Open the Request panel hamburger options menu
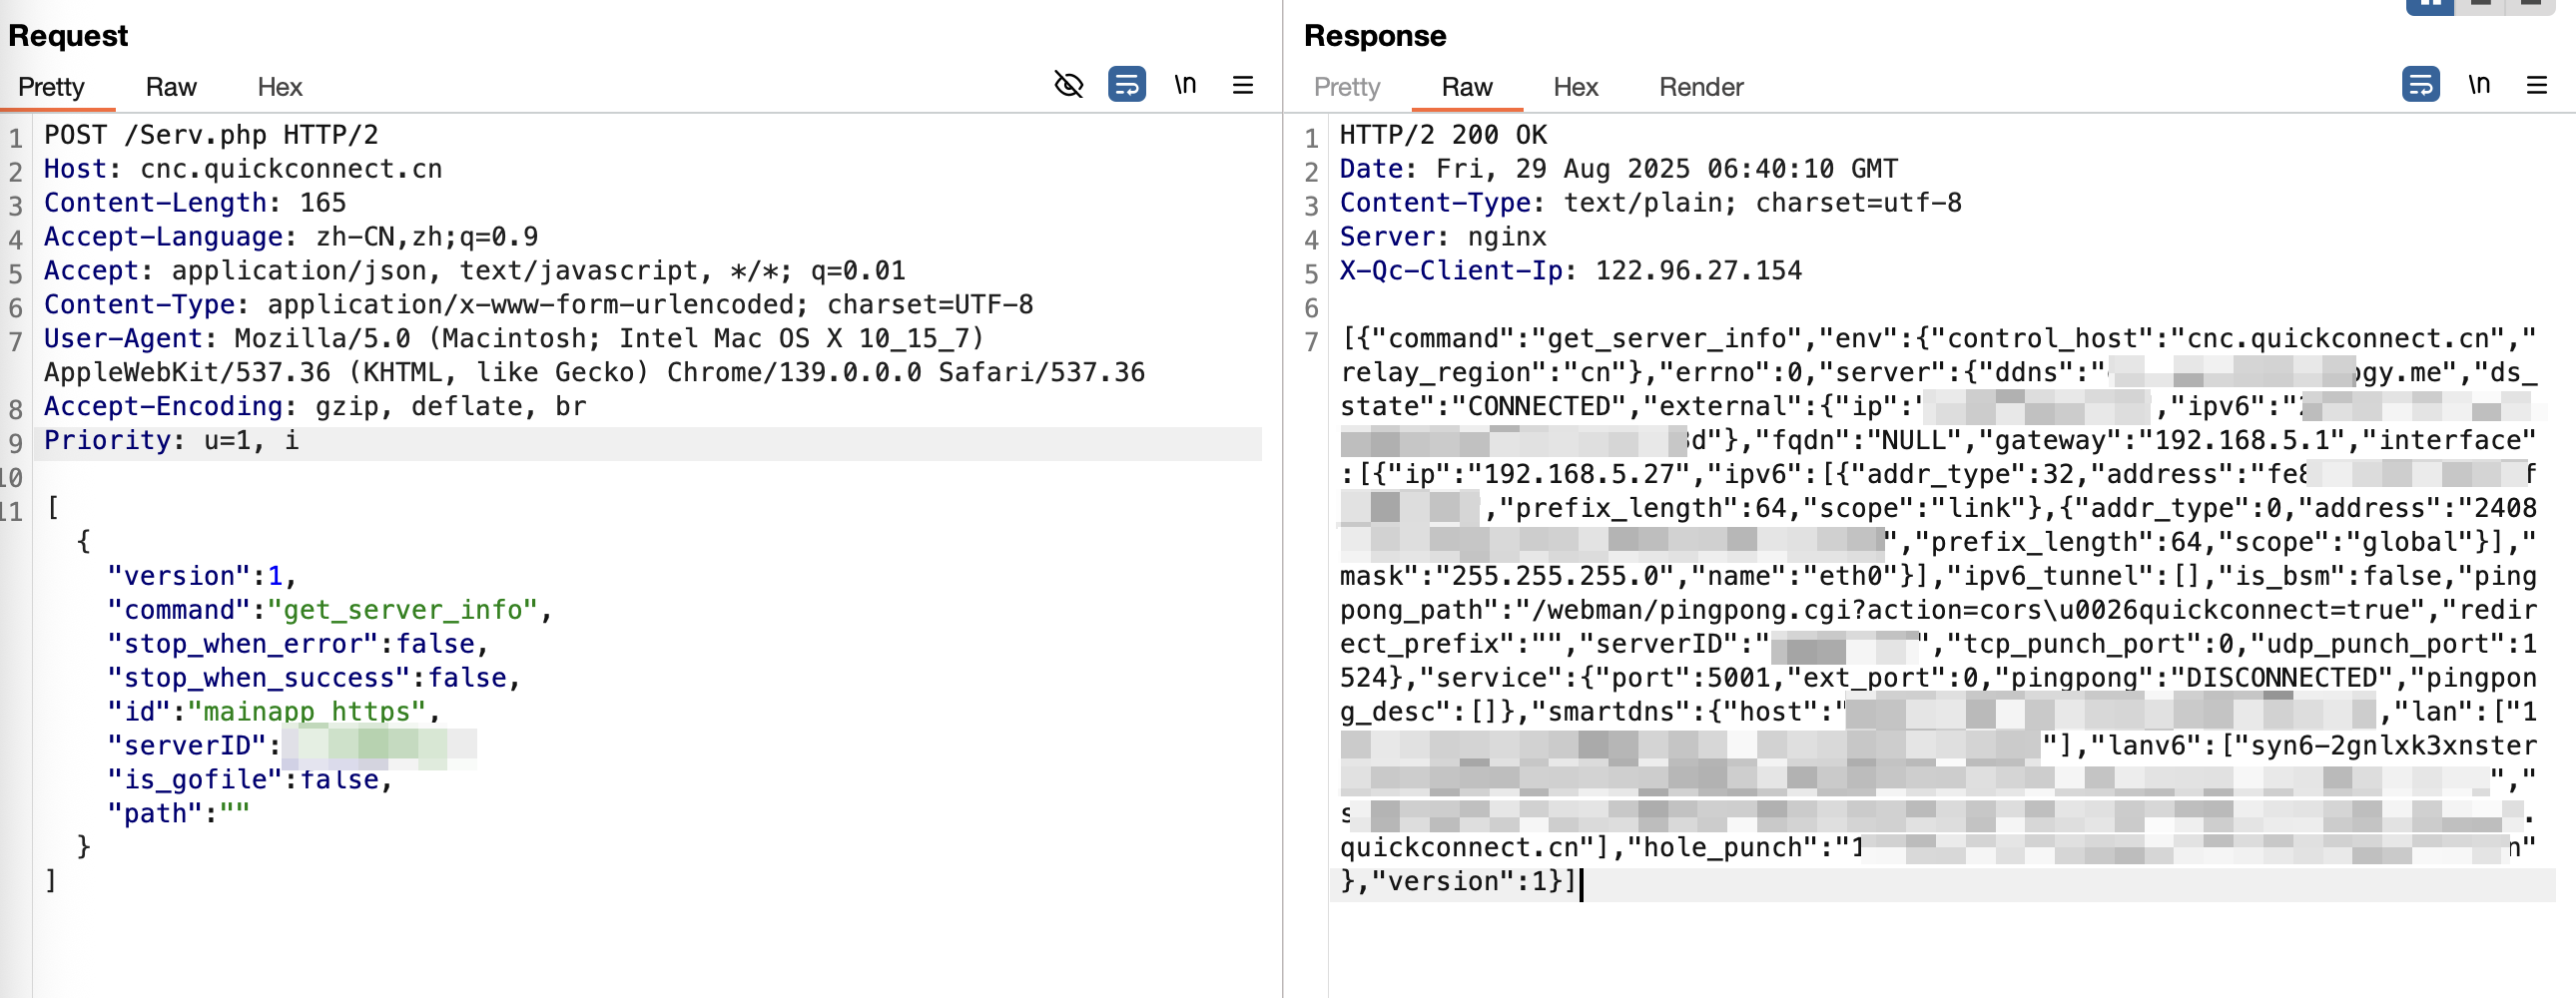Viewport: 2576px width, 998px height. [1242, 85]
